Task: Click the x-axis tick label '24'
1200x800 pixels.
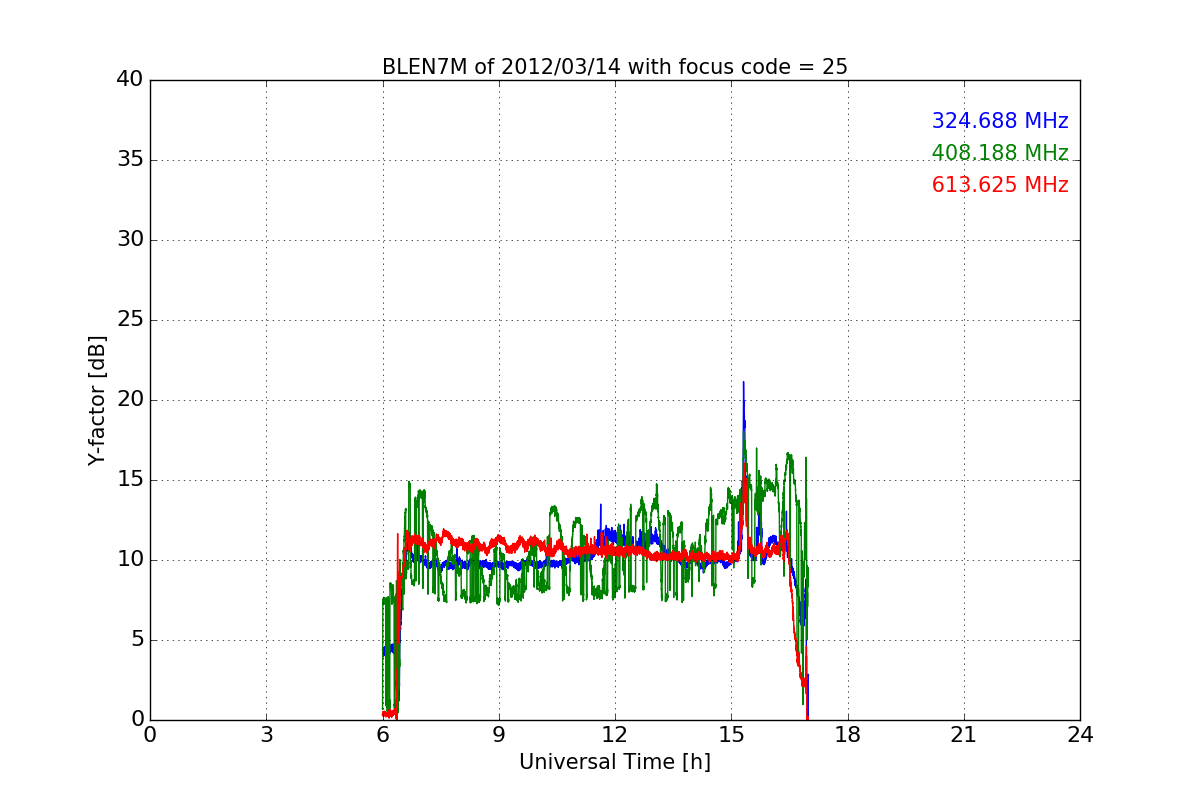Action: (x=1080, y=734)
